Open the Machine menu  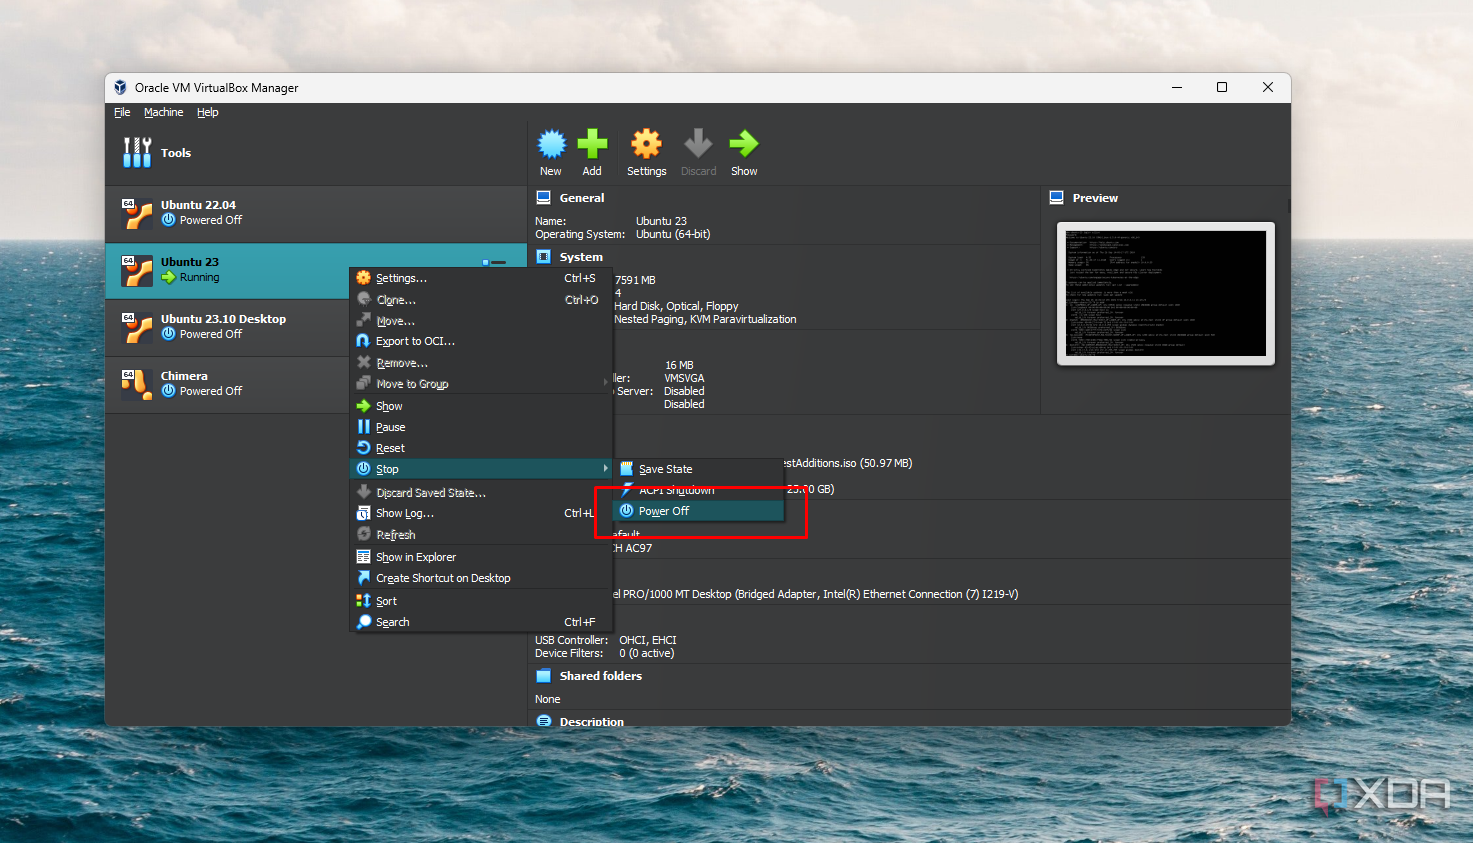tap(163, 112)
